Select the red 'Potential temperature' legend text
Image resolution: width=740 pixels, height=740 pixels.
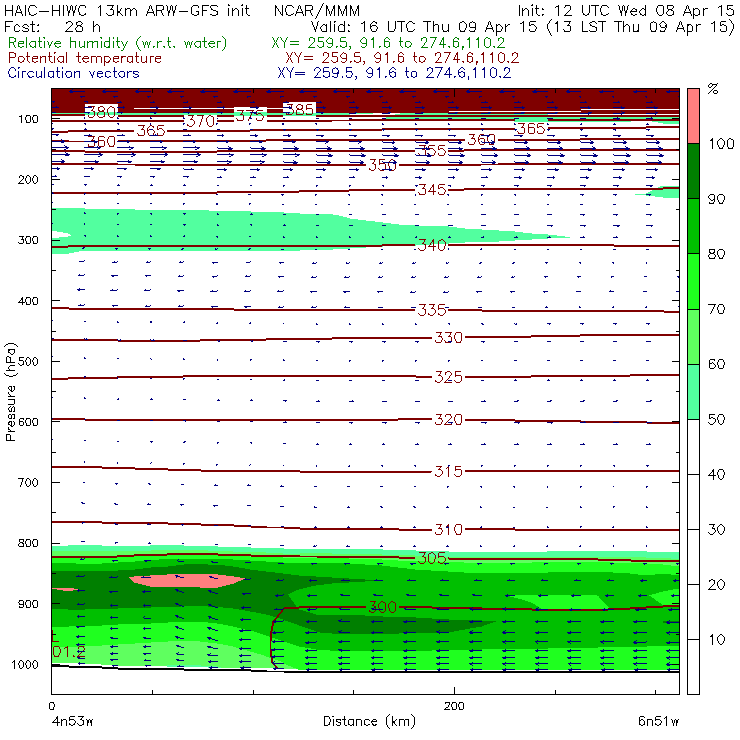(85, 58)
